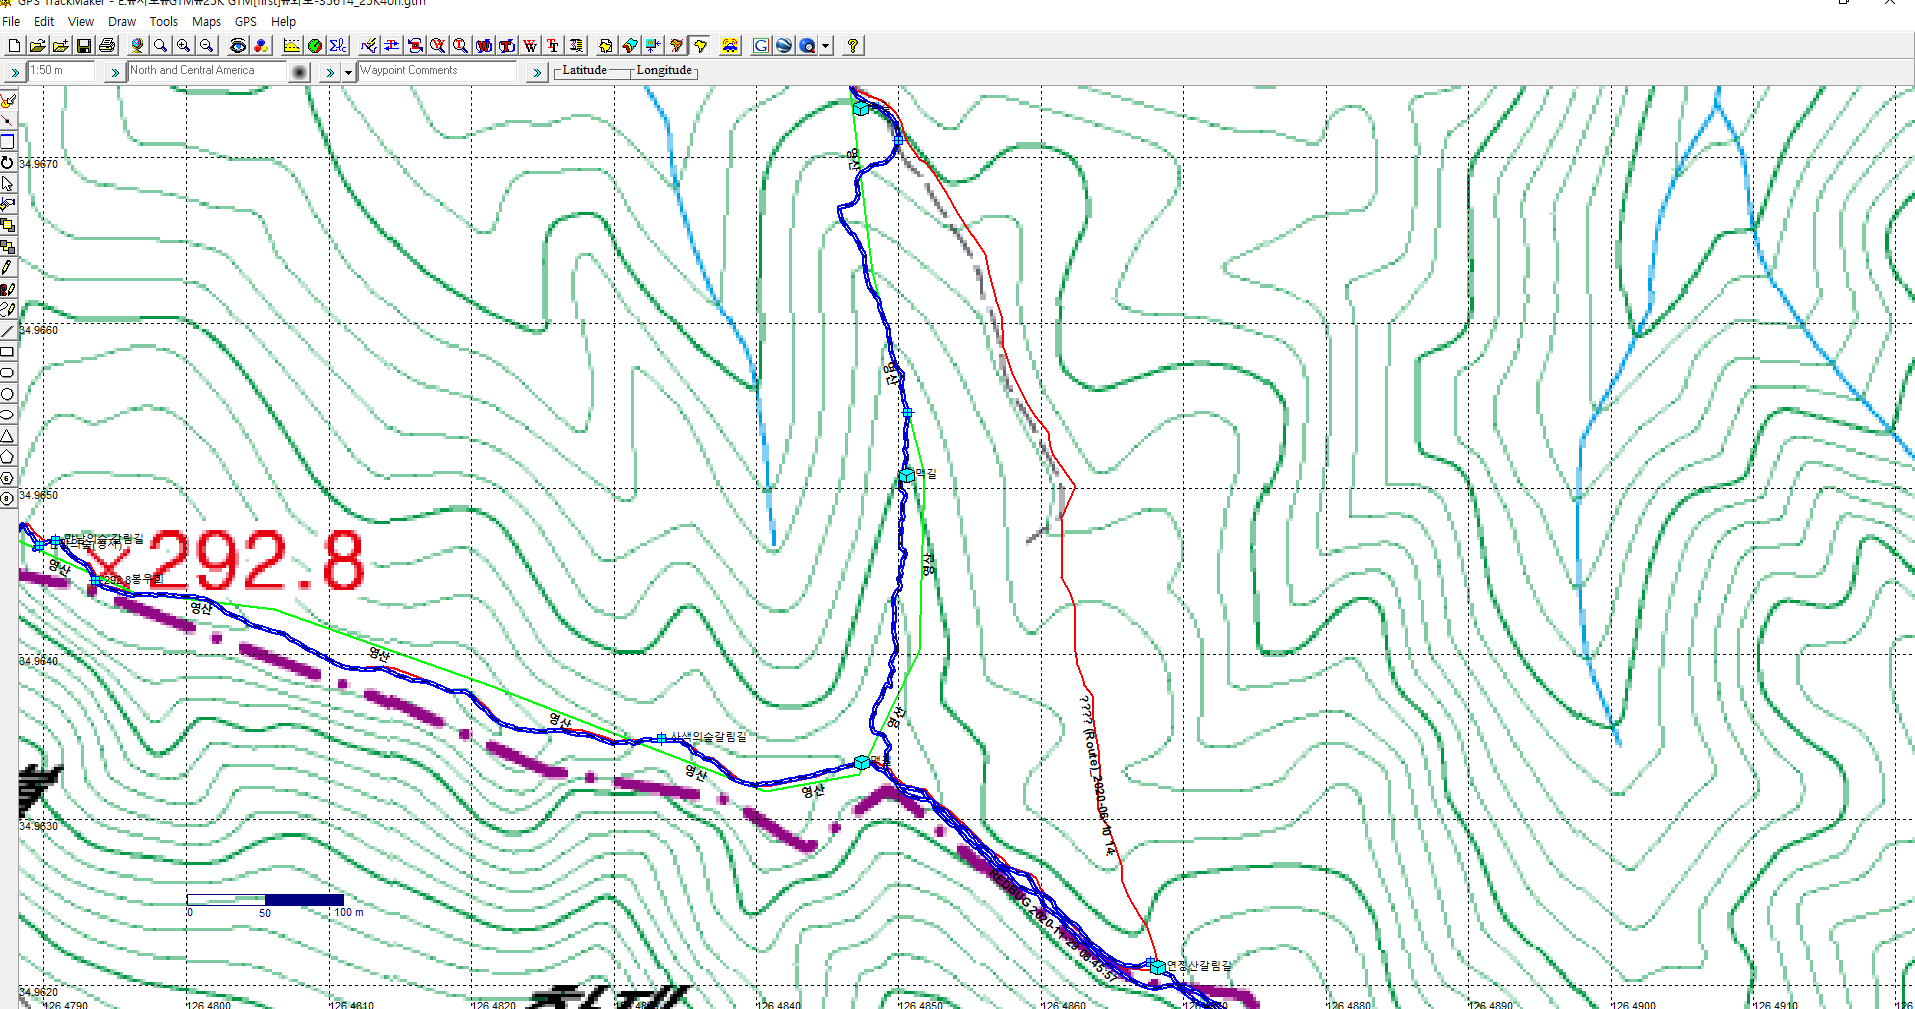Open the Maps menu
This screenshot has height=1009, width=1915.
click(206, 21)
